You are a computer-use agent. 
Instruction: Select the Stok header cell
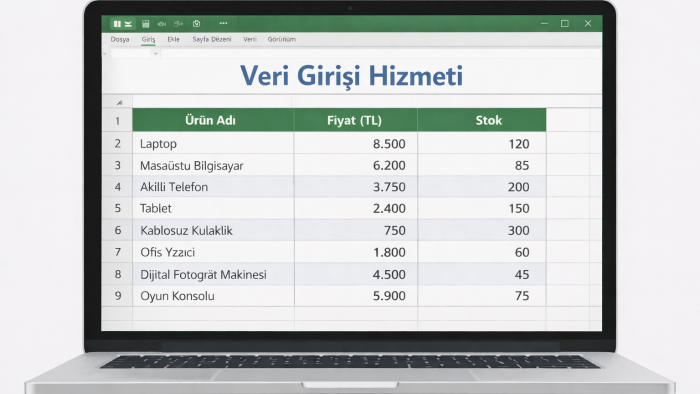pyautogui.click(x=482, y=120)
